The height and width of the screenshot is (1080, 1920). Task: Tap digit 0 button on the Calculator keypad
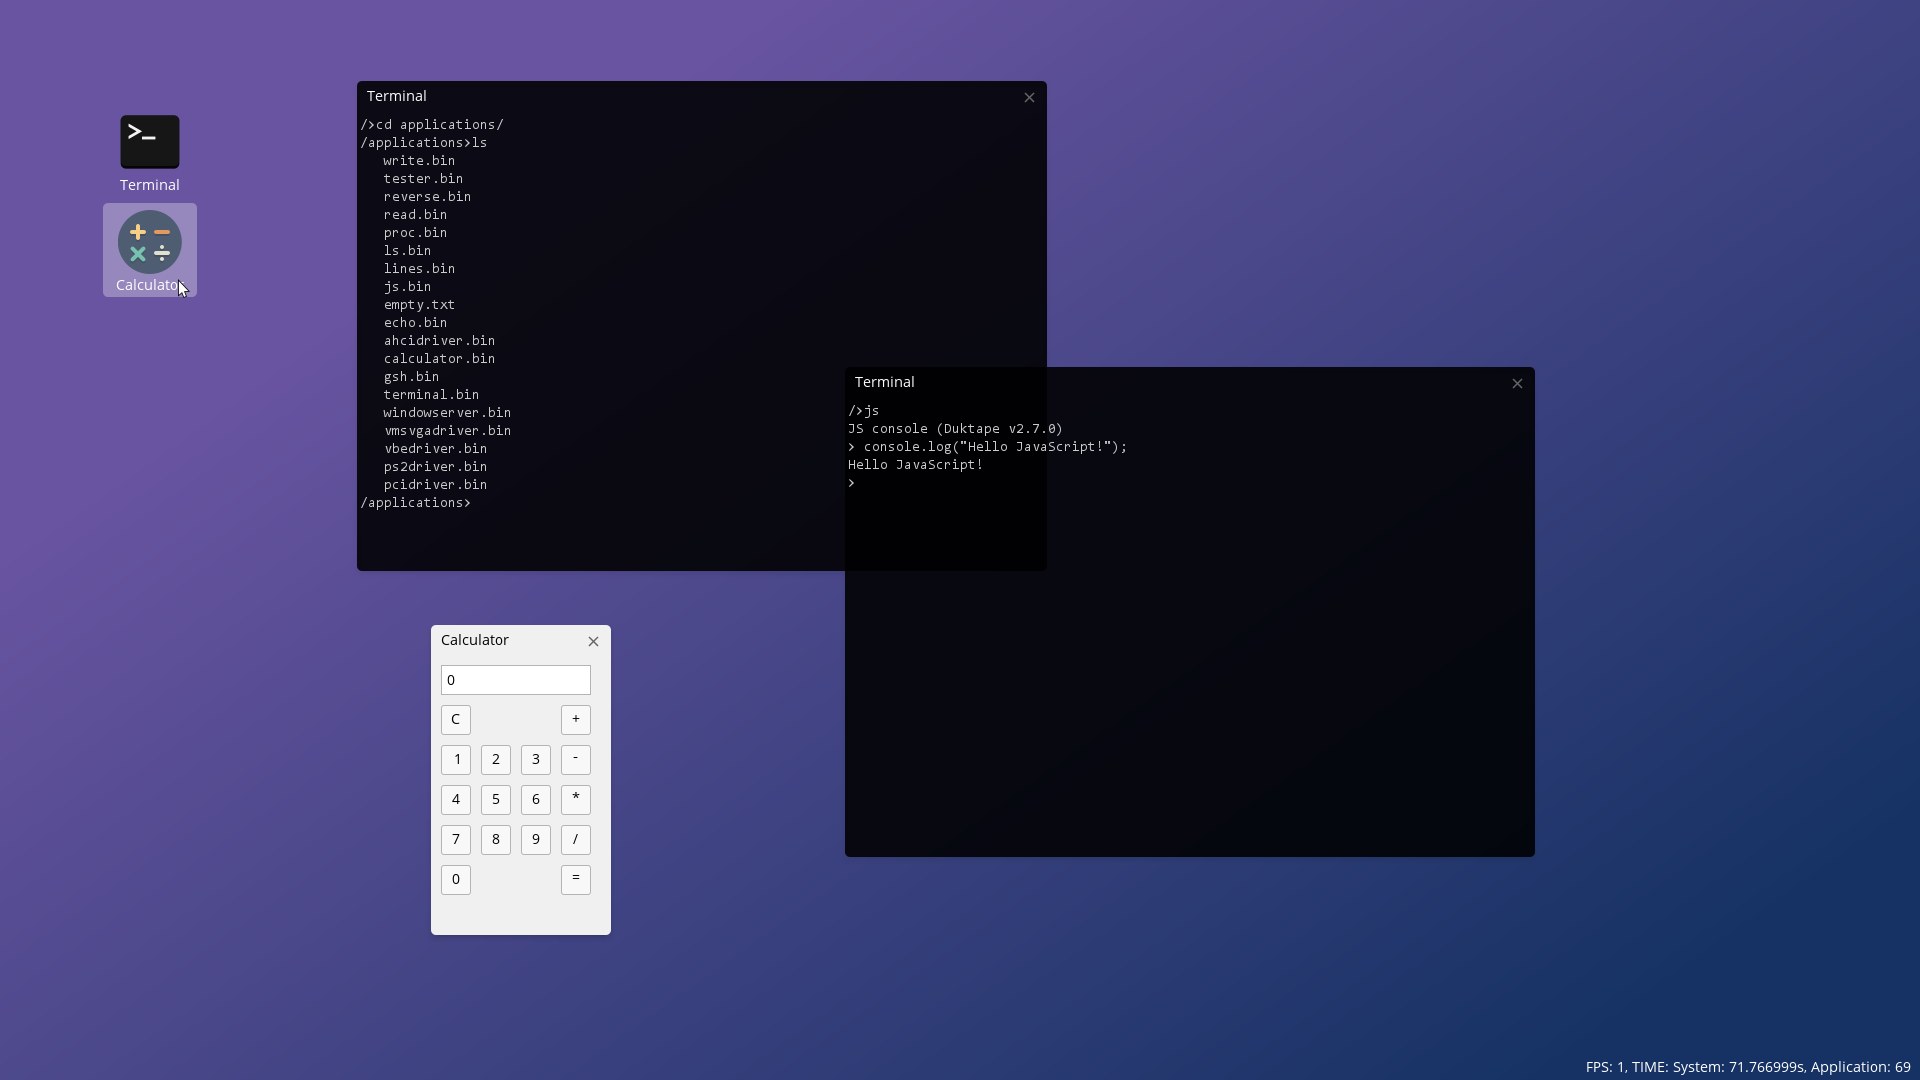tap(456, 880)
